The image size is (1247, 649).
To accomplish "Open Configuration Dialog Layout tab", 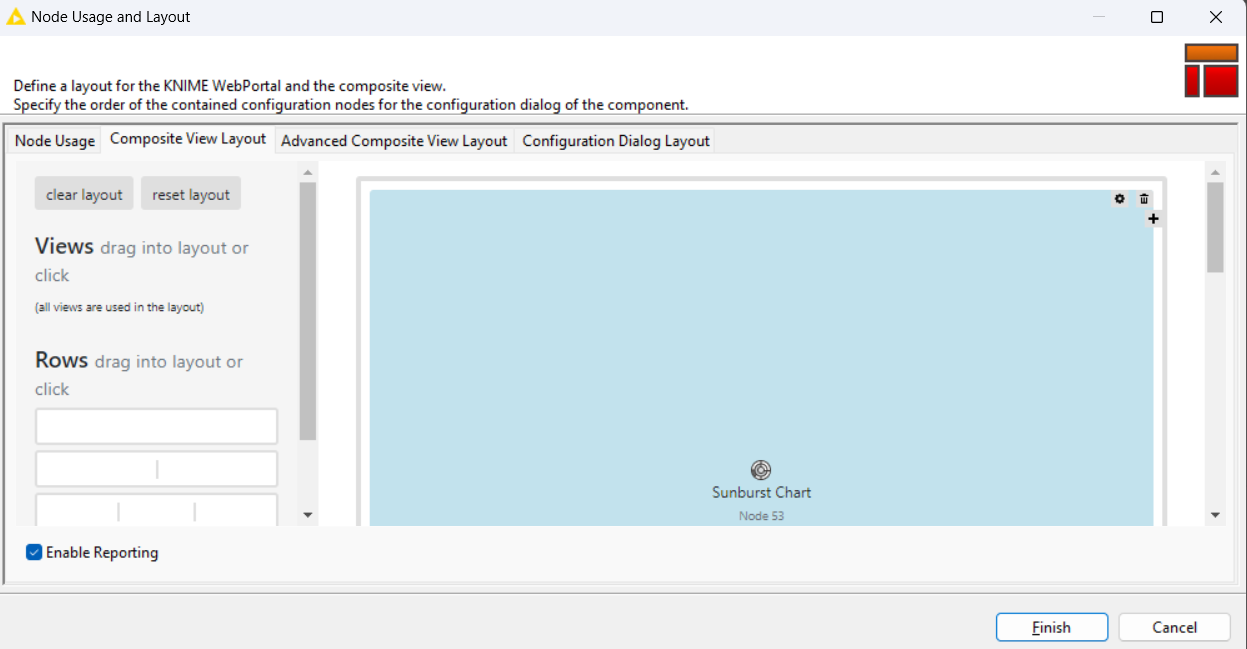I will [x=615, y=141].
